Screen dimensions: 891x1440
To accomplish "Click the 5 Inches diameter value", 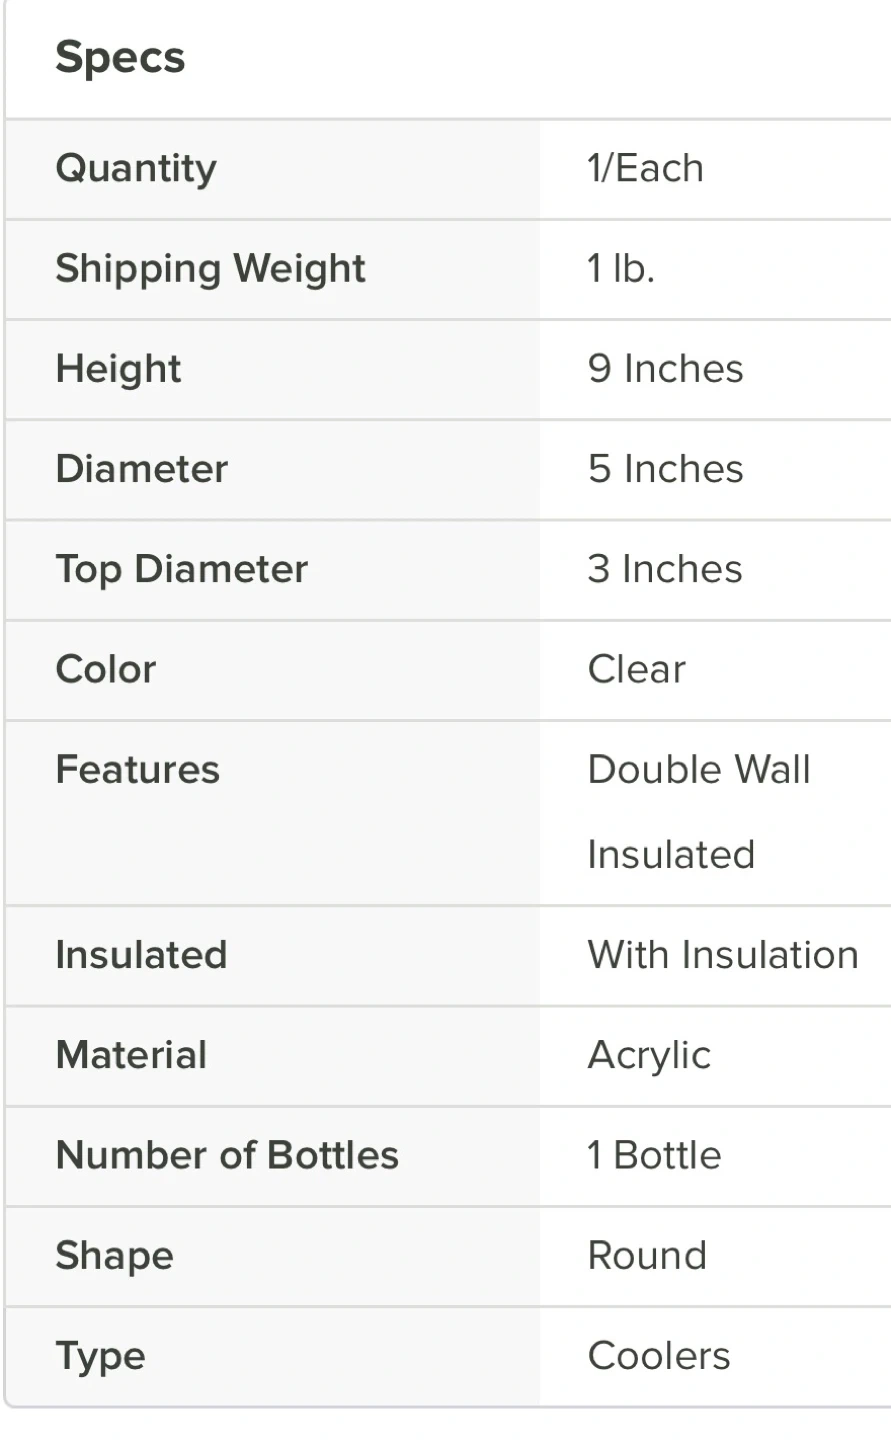I will point(665,469).
